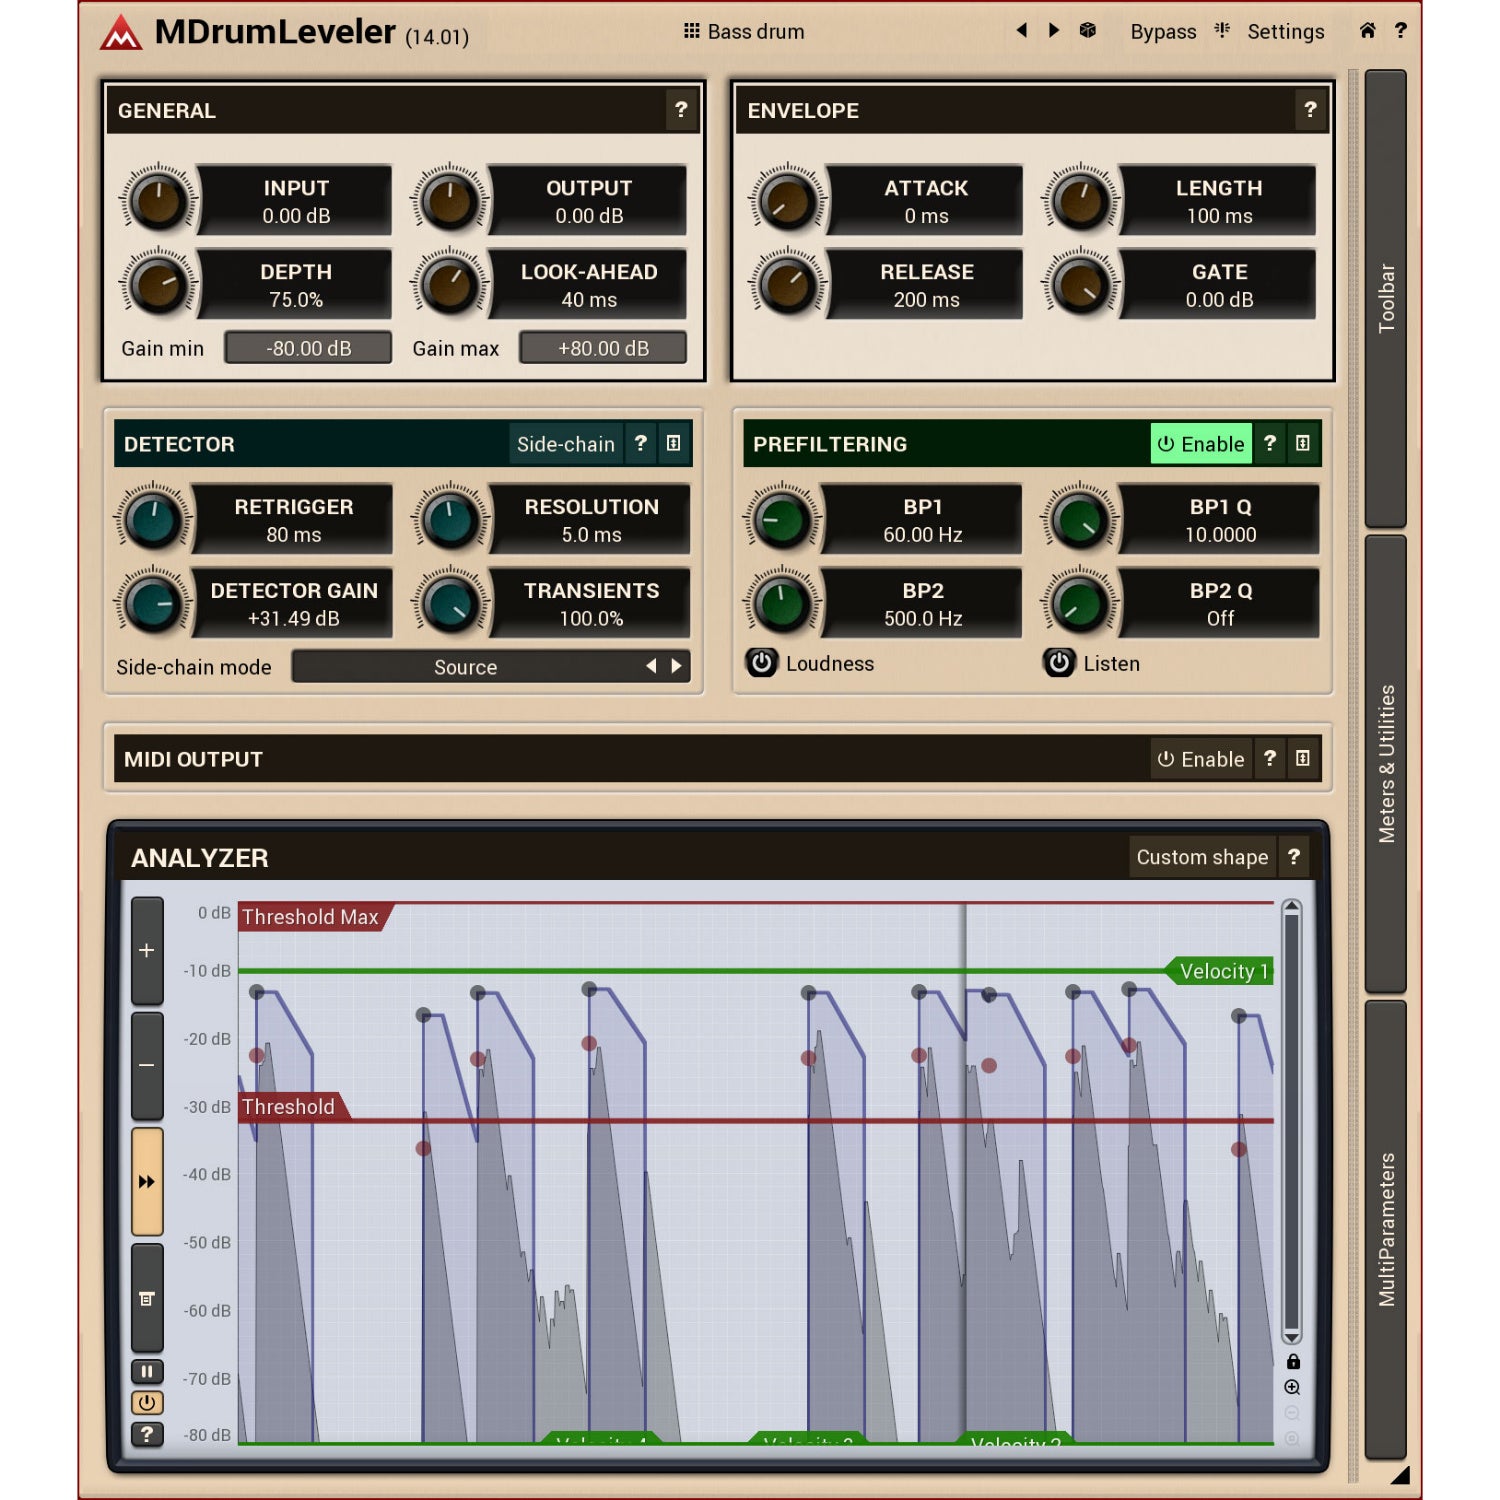Open the General section help icon
The image size is (1500, 1500).
click(681, 110)
